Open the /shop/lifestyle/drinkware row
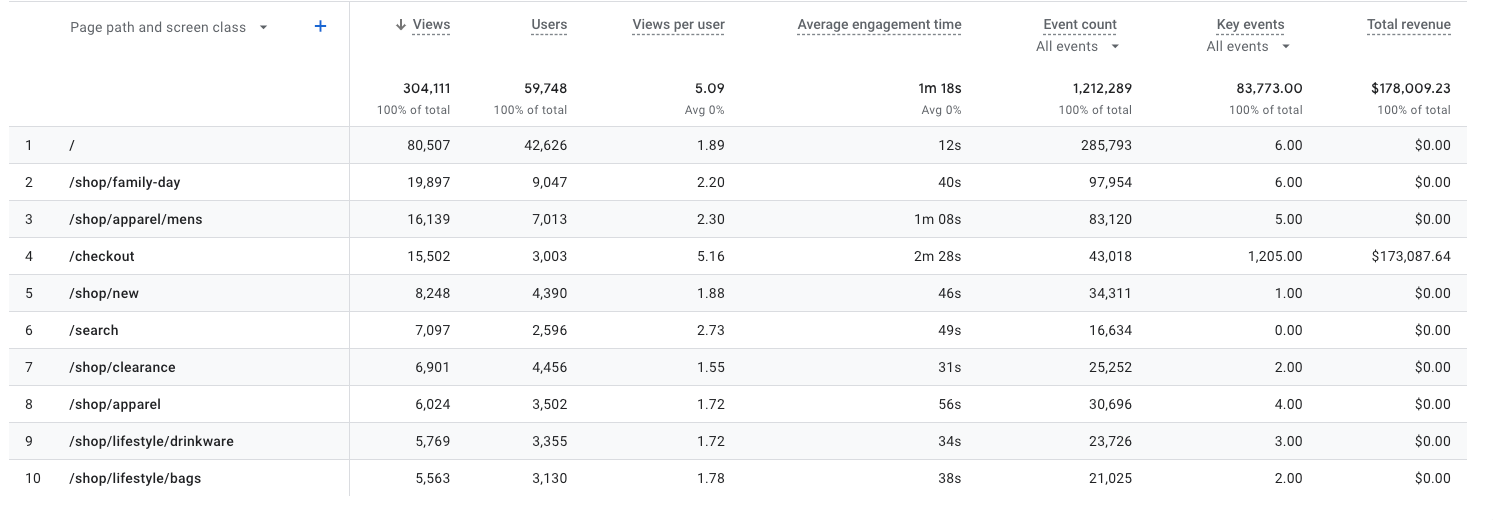Screen dimensions: 1493x520 pyautogui.click(x=151, y=442)
